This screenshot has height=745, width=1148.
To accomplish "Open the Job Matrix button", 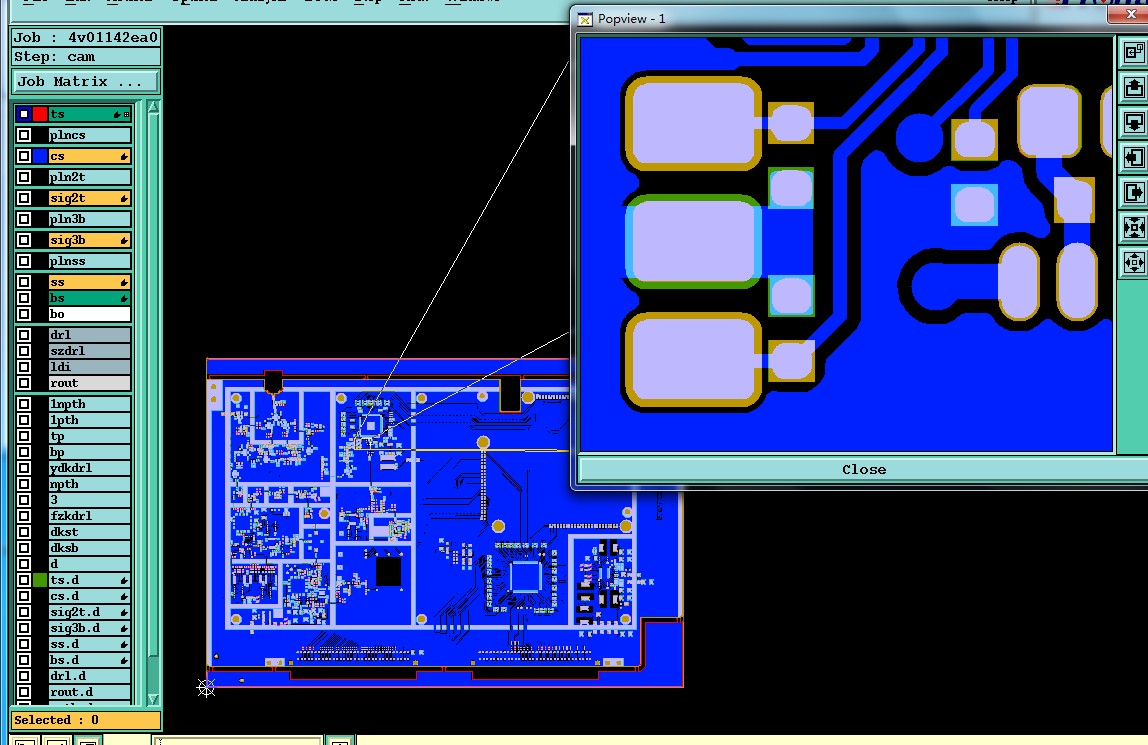I will 86,82.
